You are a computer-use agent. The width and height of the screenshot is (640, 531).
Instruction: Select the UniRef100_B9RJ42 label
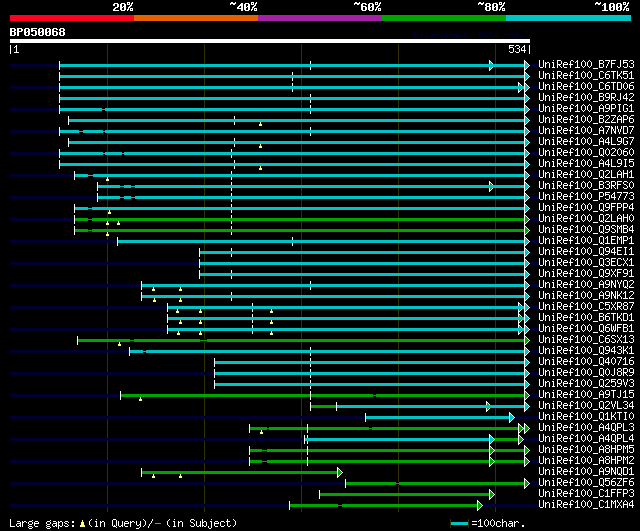[586, 98]
